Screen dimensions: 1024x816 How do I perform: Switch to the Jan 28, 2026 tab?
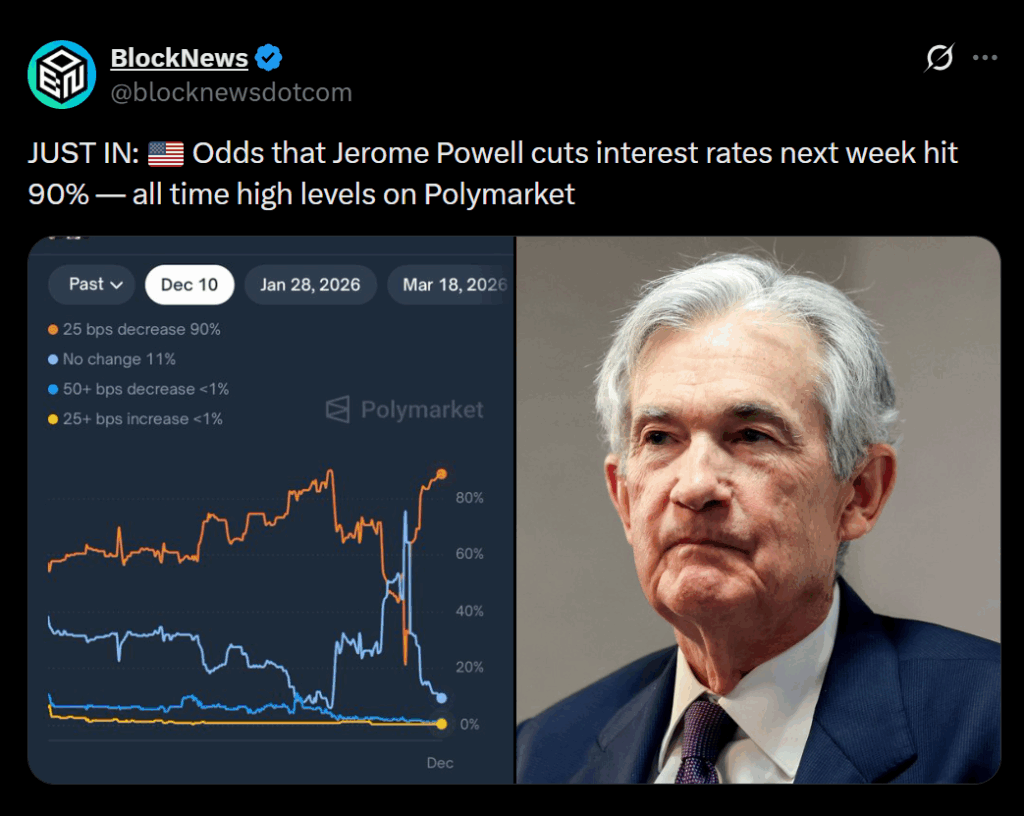point(310,285)
